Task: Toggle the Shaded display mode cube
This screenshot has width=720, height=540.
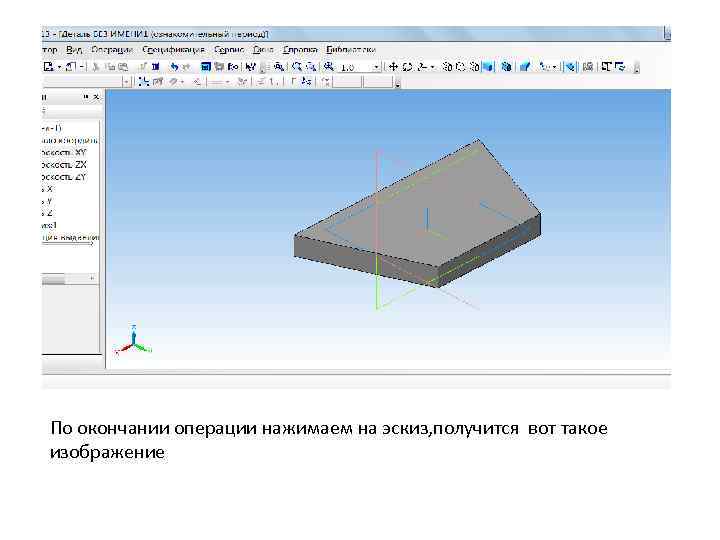Action: point(488,67)
